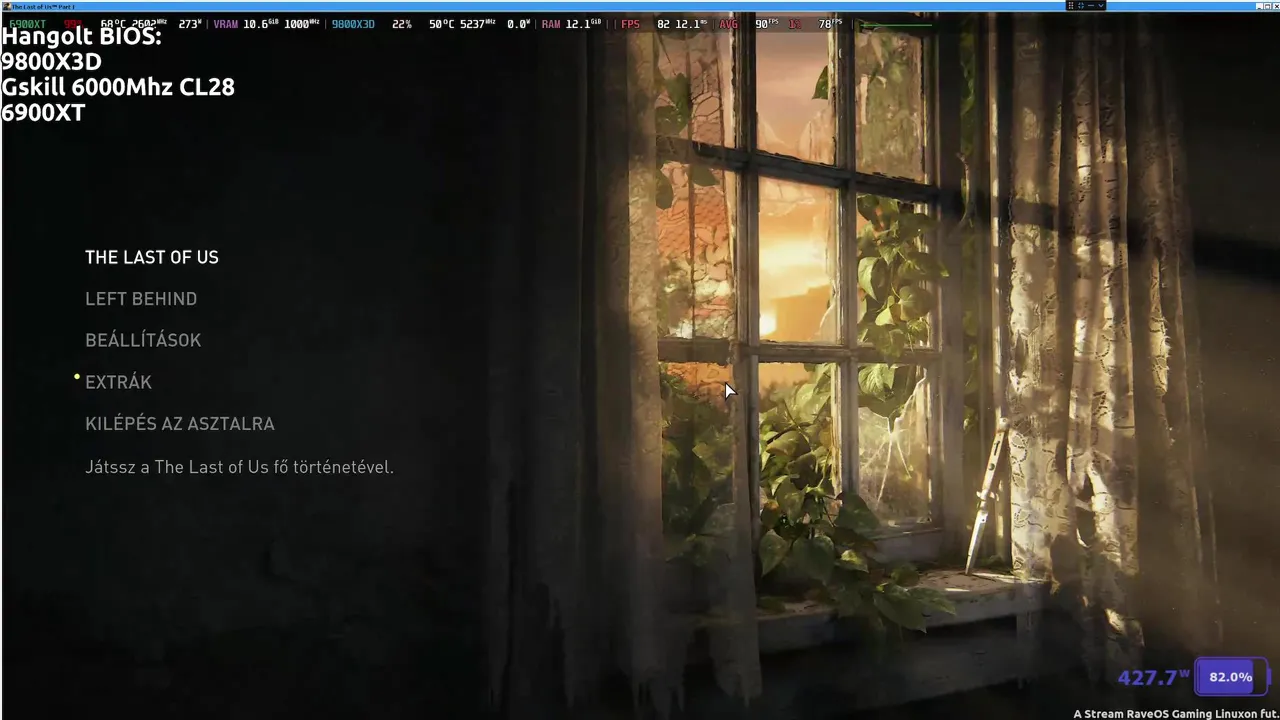Close the game window

(x=1275, y=6)
